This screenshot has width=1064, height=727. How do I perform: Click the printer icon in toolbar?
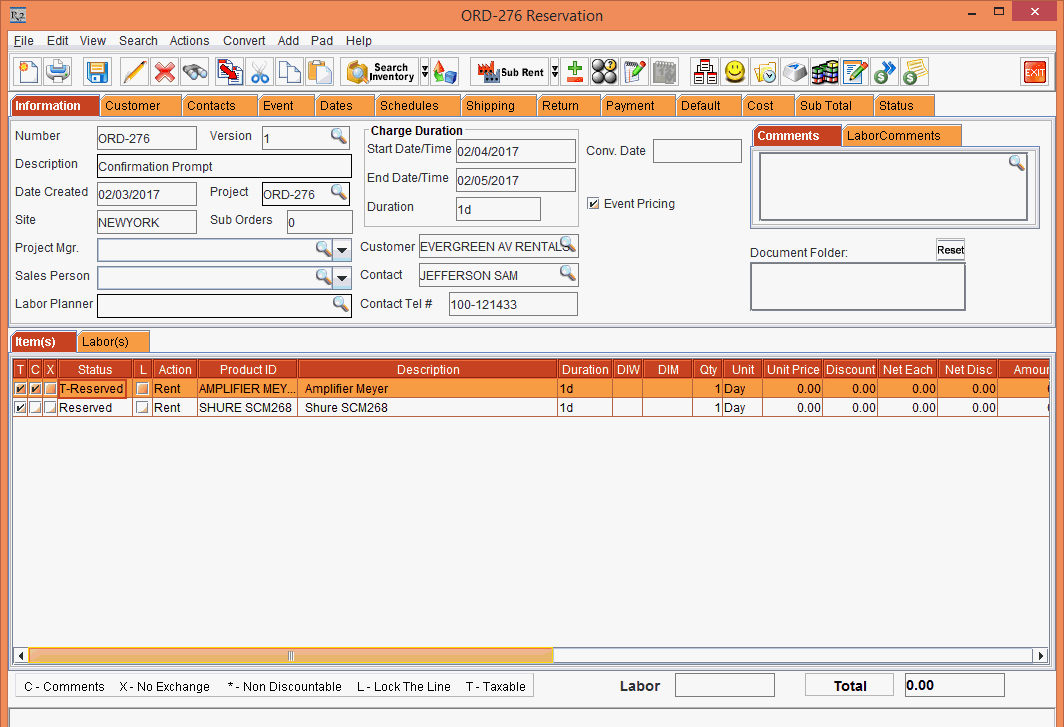click(58, 72)
